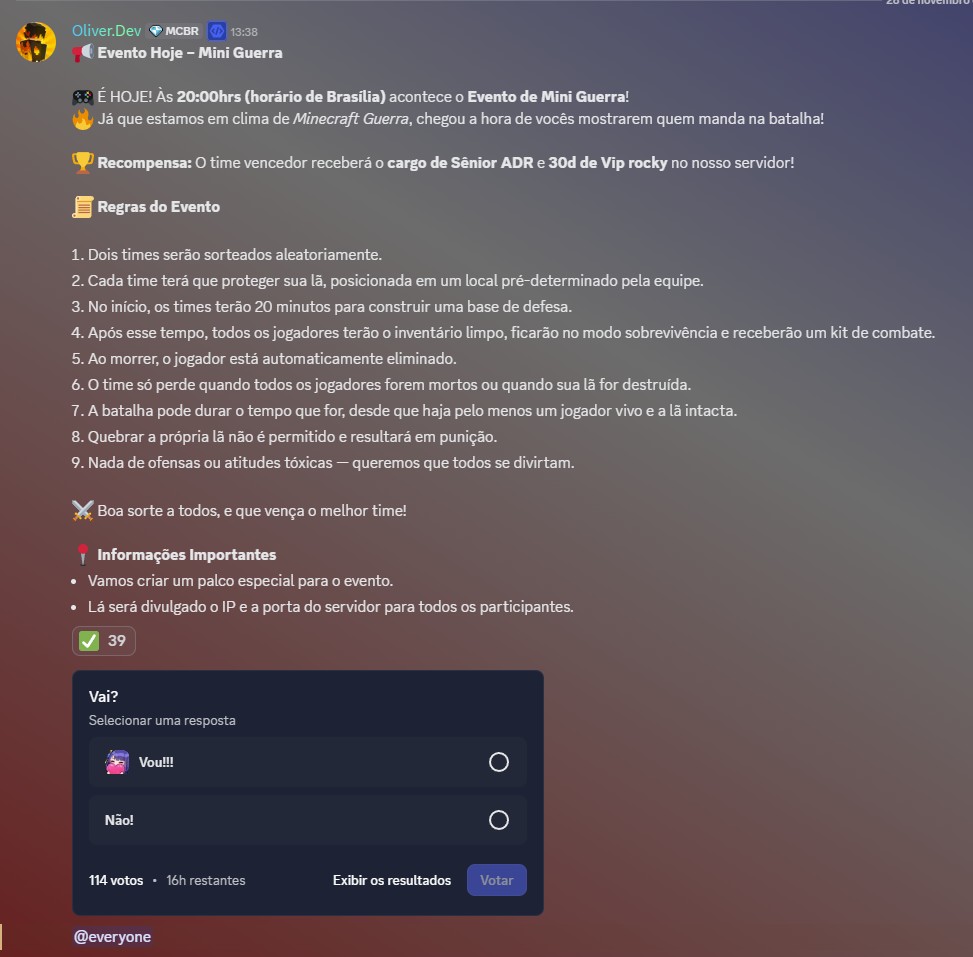
Task: Click the @everyone mention
Action: [112, 937]
